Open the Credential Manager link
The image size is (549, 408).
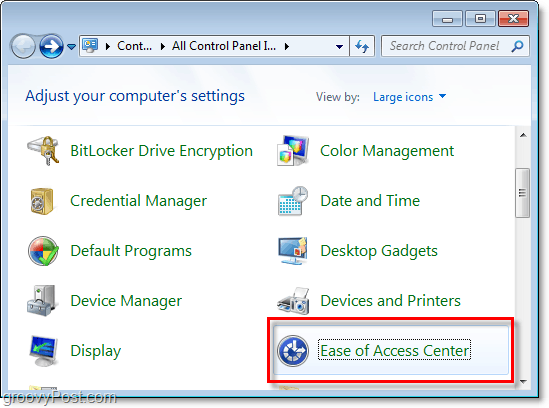click(x=138, y=201)
